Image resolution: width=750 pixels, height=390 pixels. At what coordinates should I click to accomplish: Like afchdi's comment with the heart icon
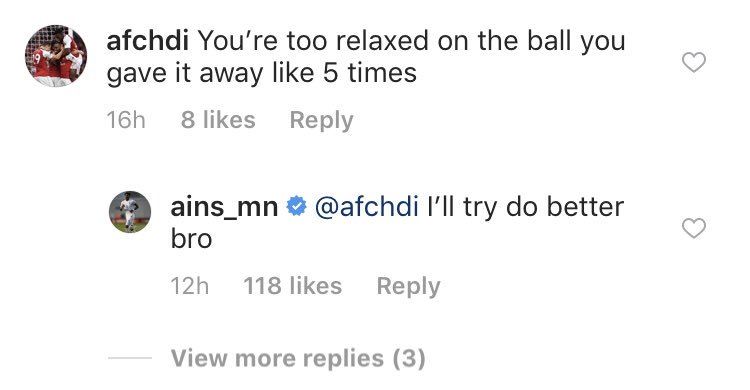[694, 62]
